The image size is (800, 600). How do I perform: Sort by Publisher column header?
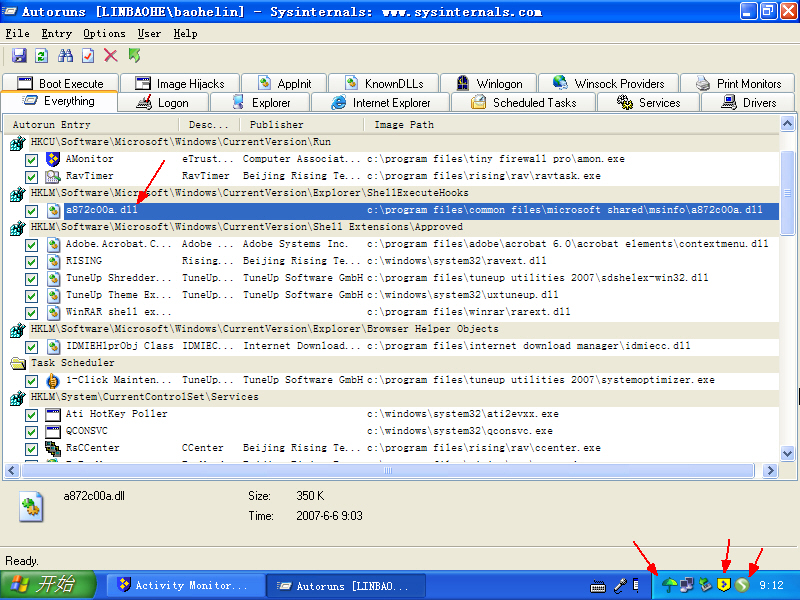[x=302, y=124]
